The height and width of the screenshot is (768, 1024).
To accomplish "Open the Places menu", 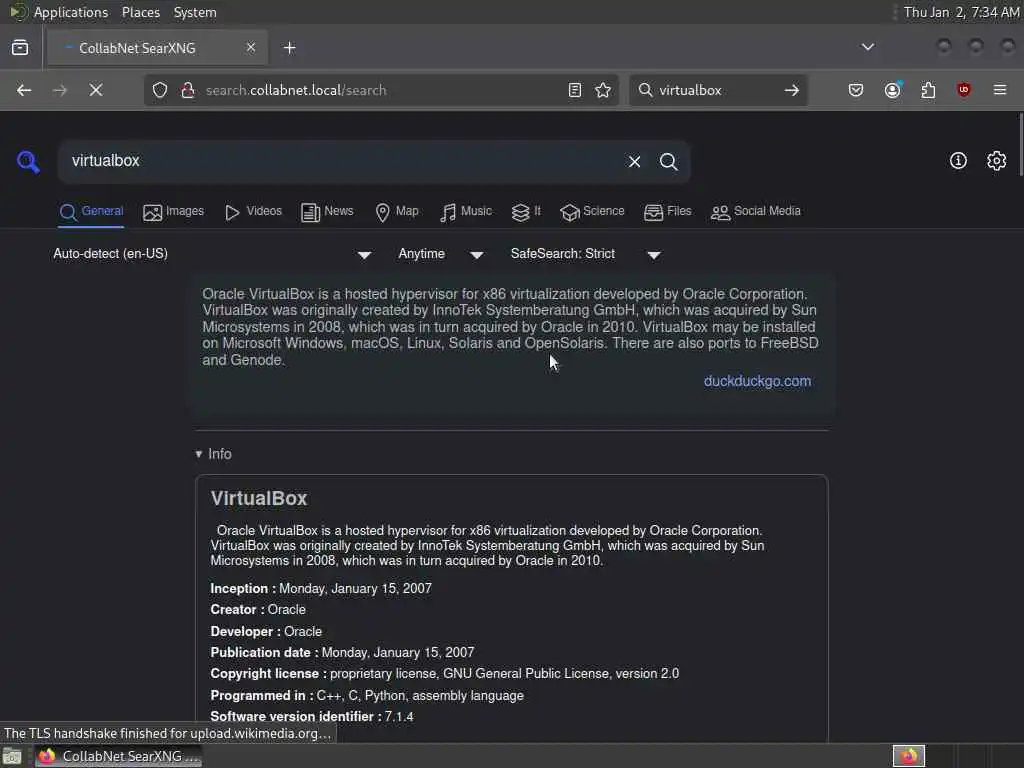I will coord(141,12).
